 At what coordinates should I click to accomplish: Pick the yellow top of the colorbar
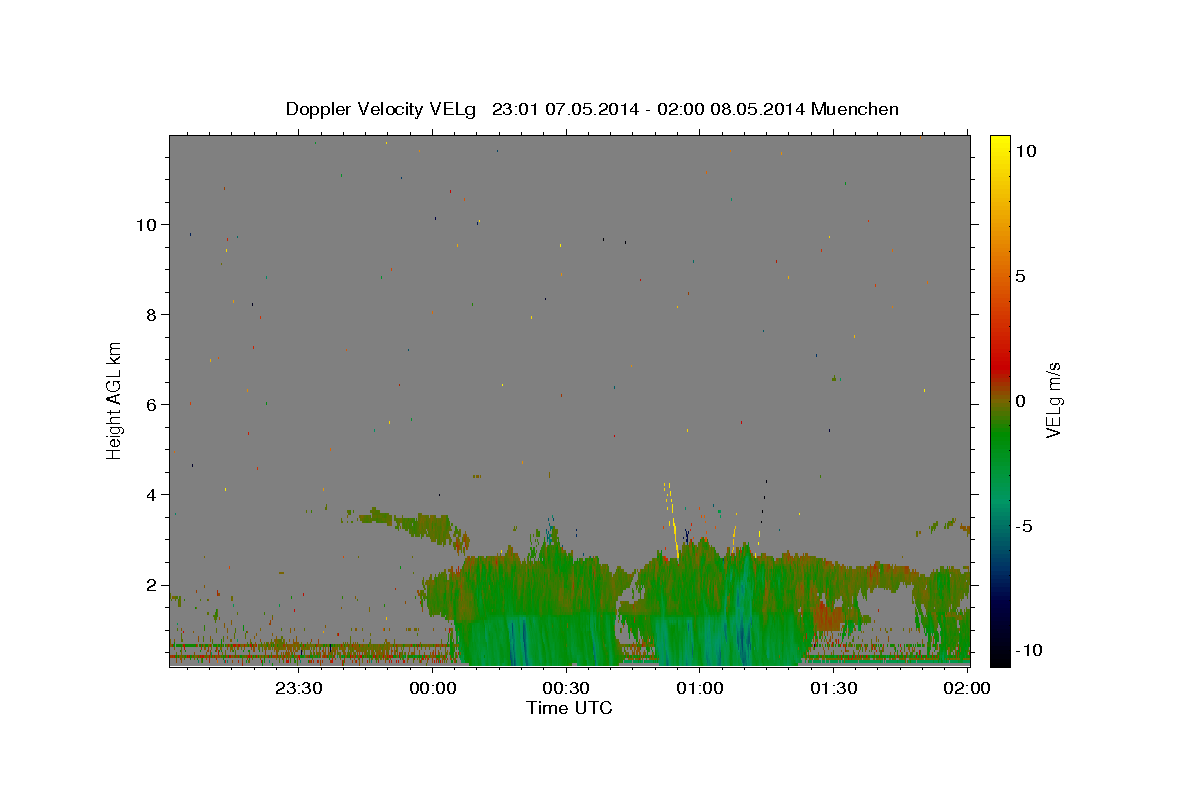point(999,142)
